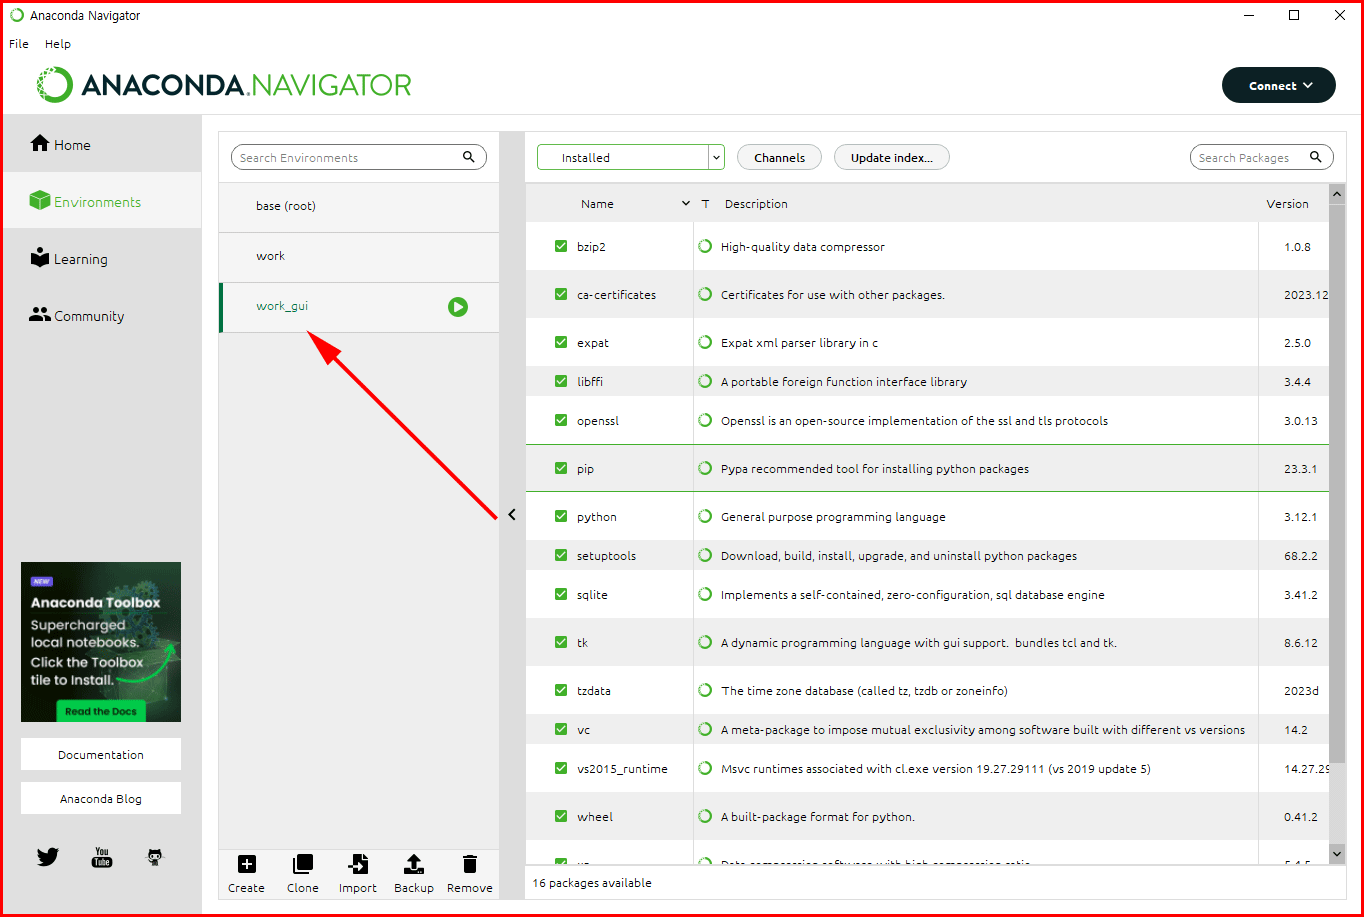This screenshot has height=917, width=1364.
Task: Click scrollbar up arrow in package list
Action: (x=1337, y=193)
